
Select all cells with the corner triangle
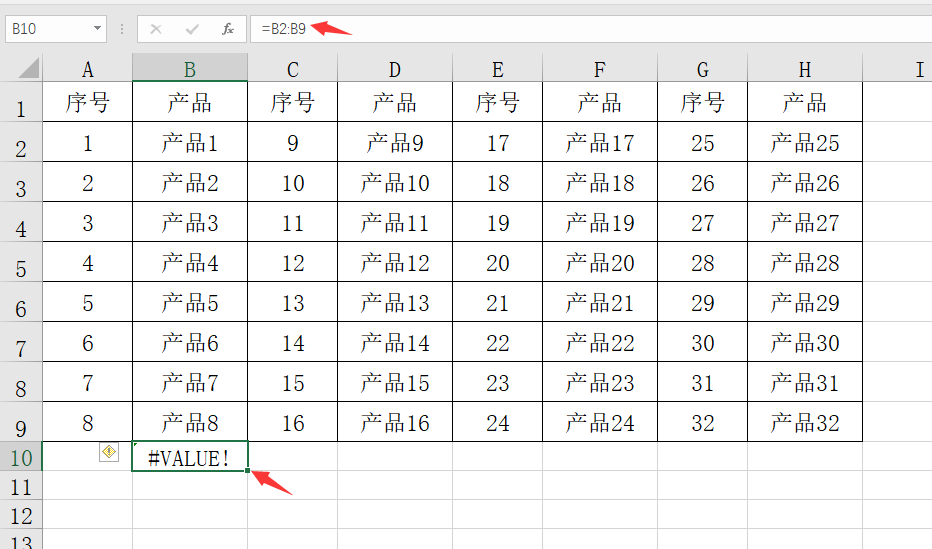click(29, 68)
